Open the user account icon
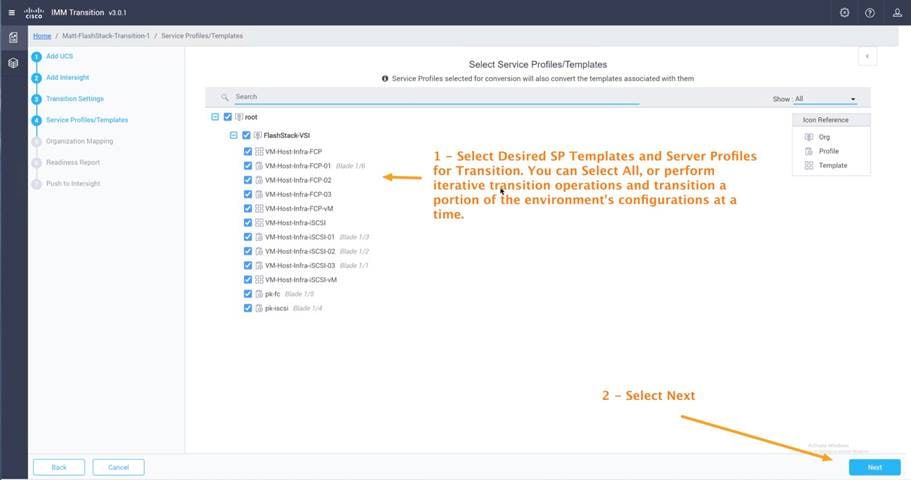Image resolution: width=911 pixels, height=480 pixels. (897, 13)
